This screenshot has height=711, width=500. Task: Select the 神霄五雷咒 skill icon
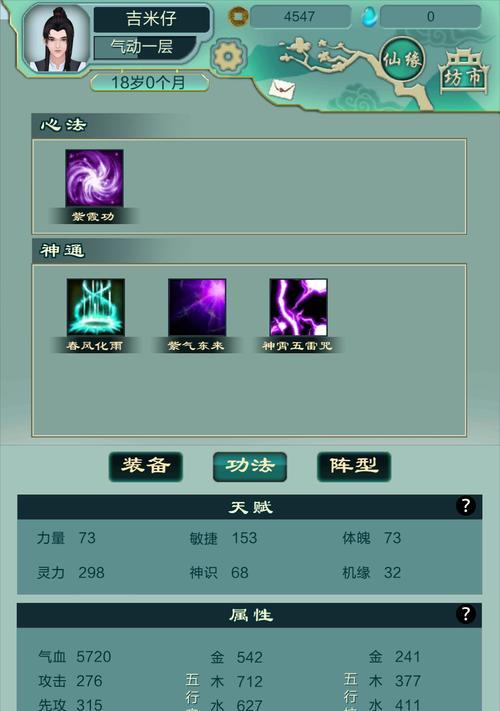tap(298, 307)
